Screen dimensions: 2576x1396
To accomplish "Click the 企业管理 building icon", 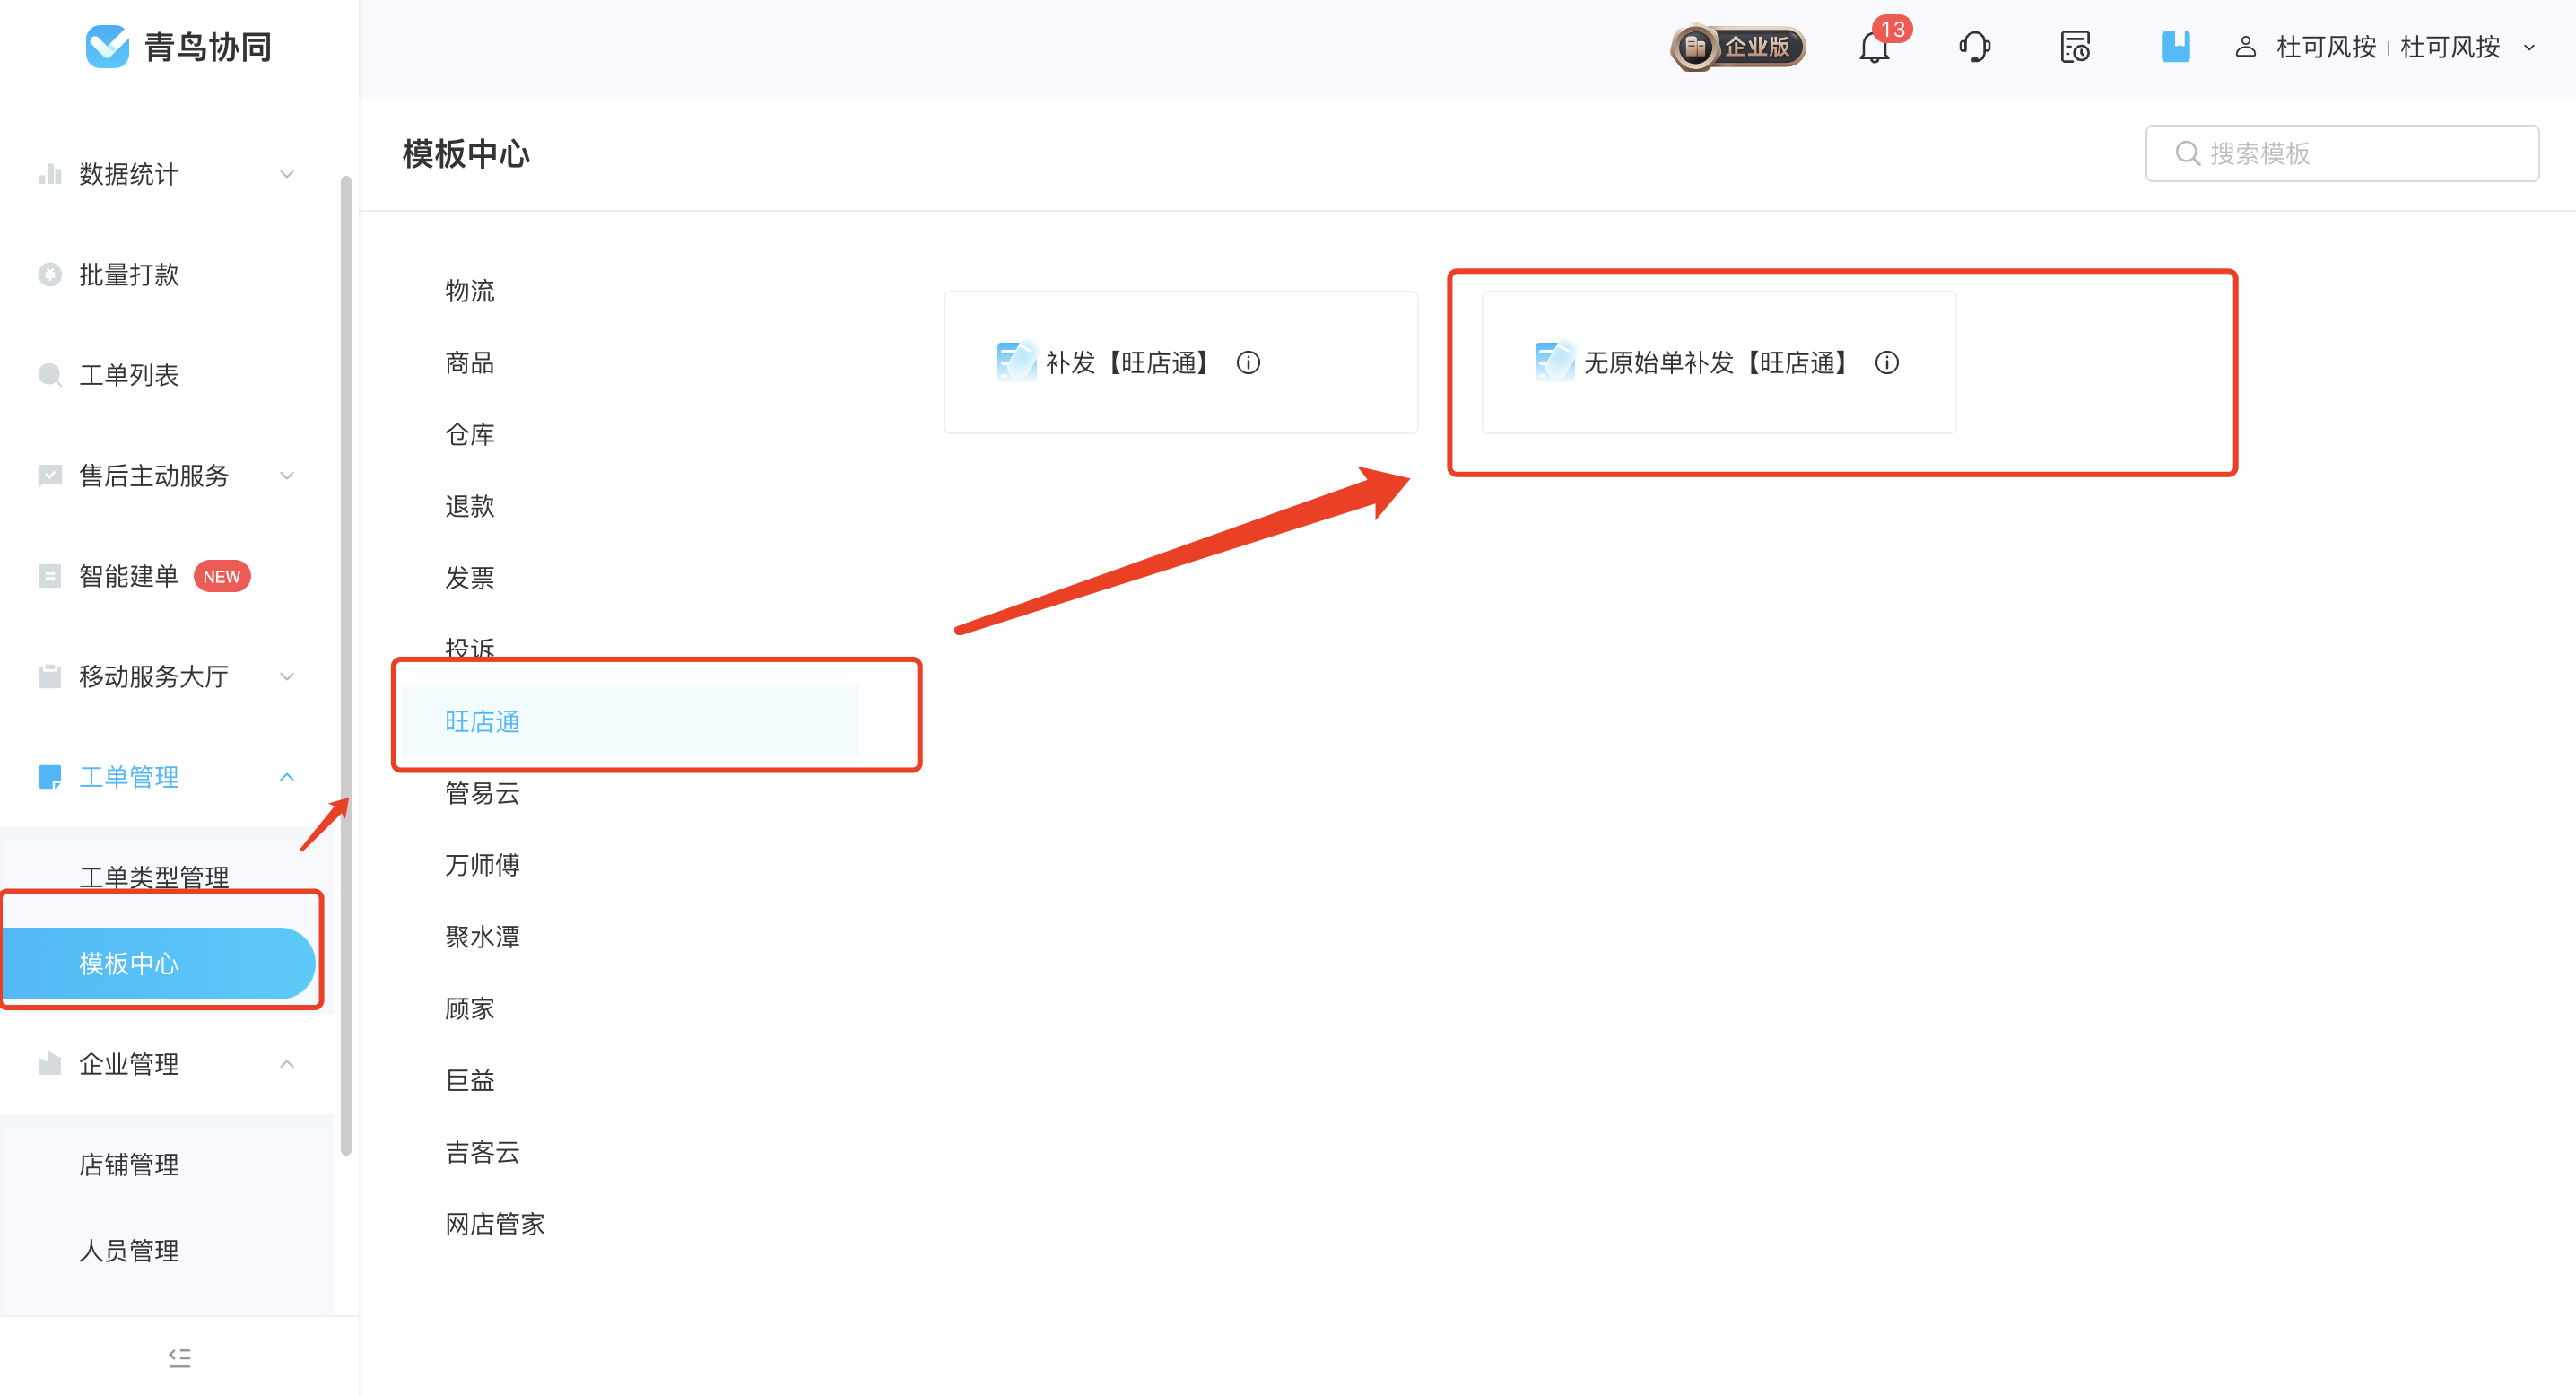I will tap(50, 1063).
